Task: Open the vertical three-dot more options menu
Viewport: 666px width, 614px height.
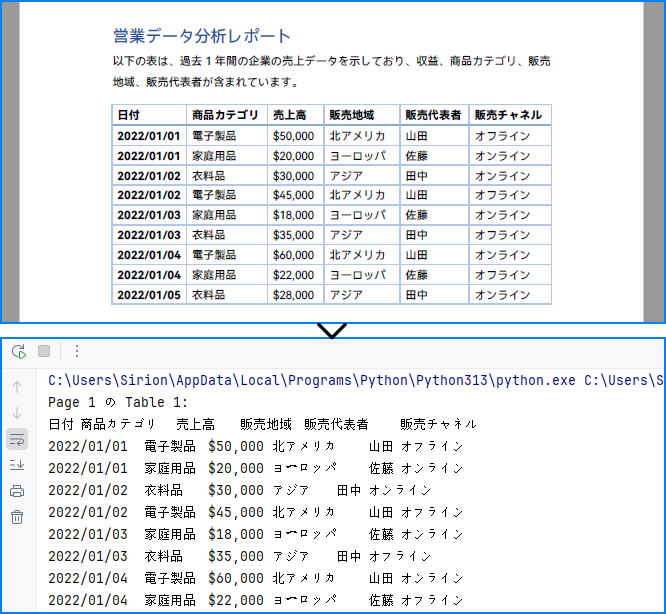Action: 77,351
